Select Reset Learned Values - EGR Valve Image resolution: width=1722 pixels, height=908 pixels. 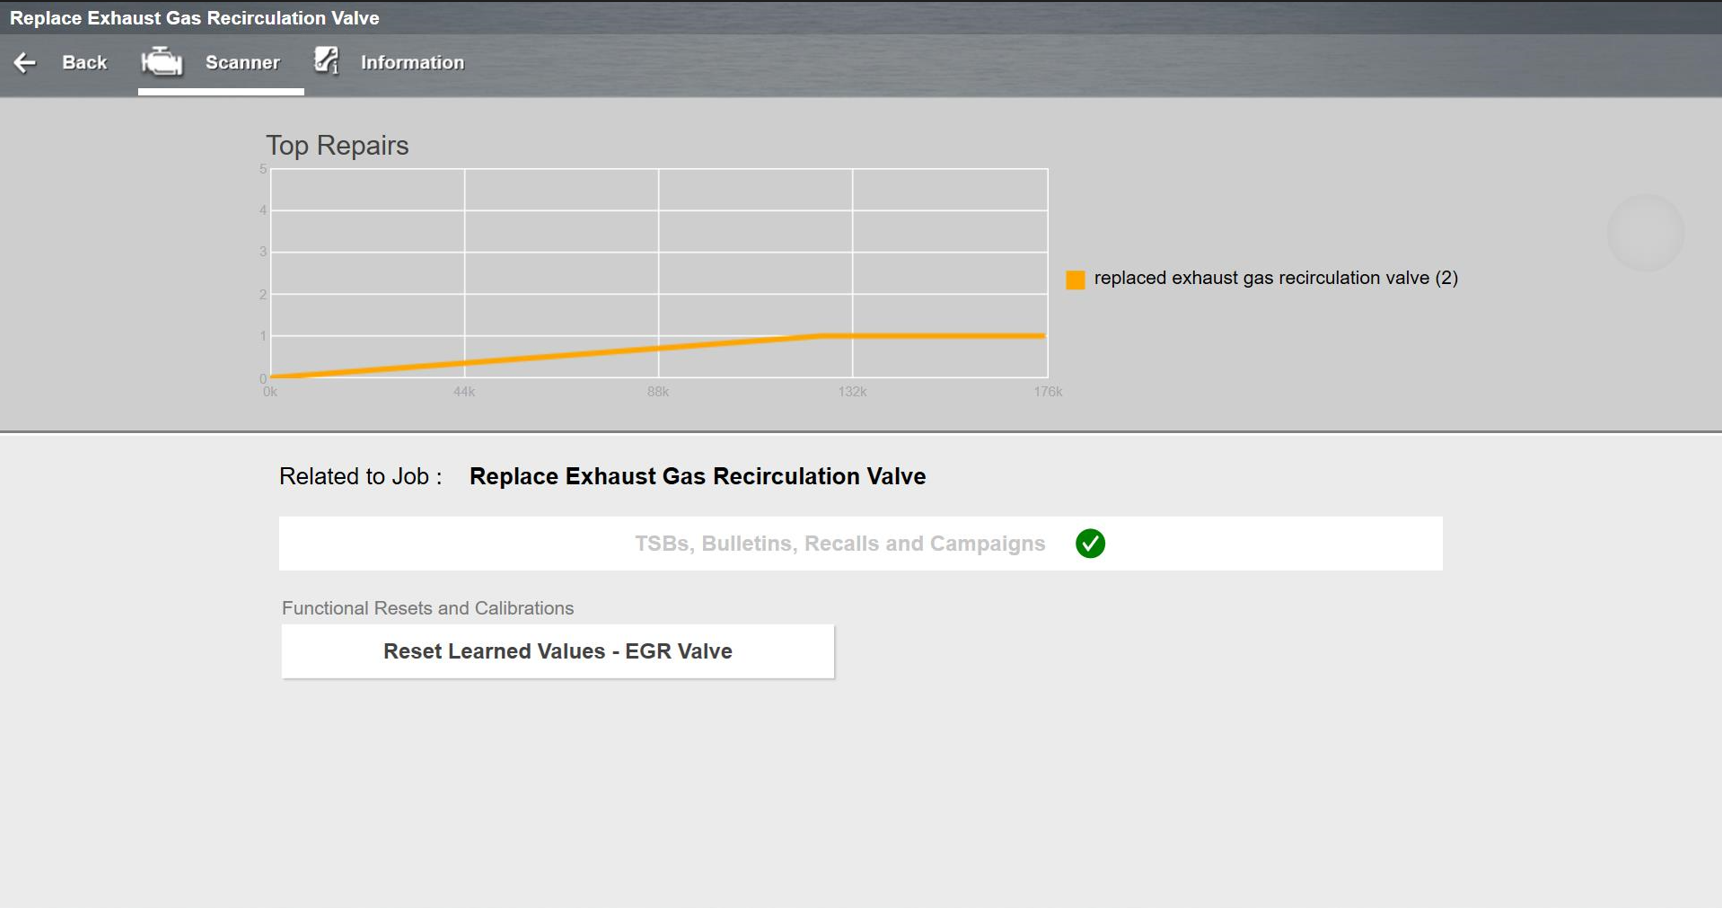(557, 651)
